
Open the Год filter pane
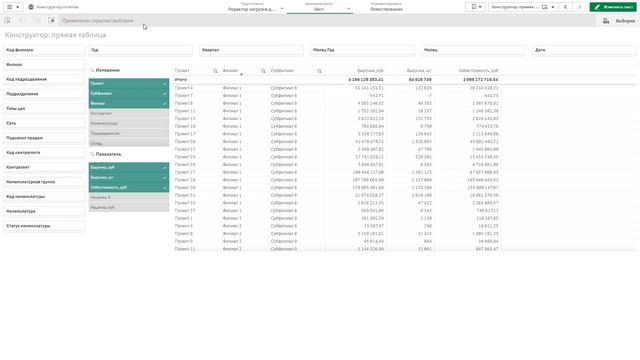click(140, 50)
